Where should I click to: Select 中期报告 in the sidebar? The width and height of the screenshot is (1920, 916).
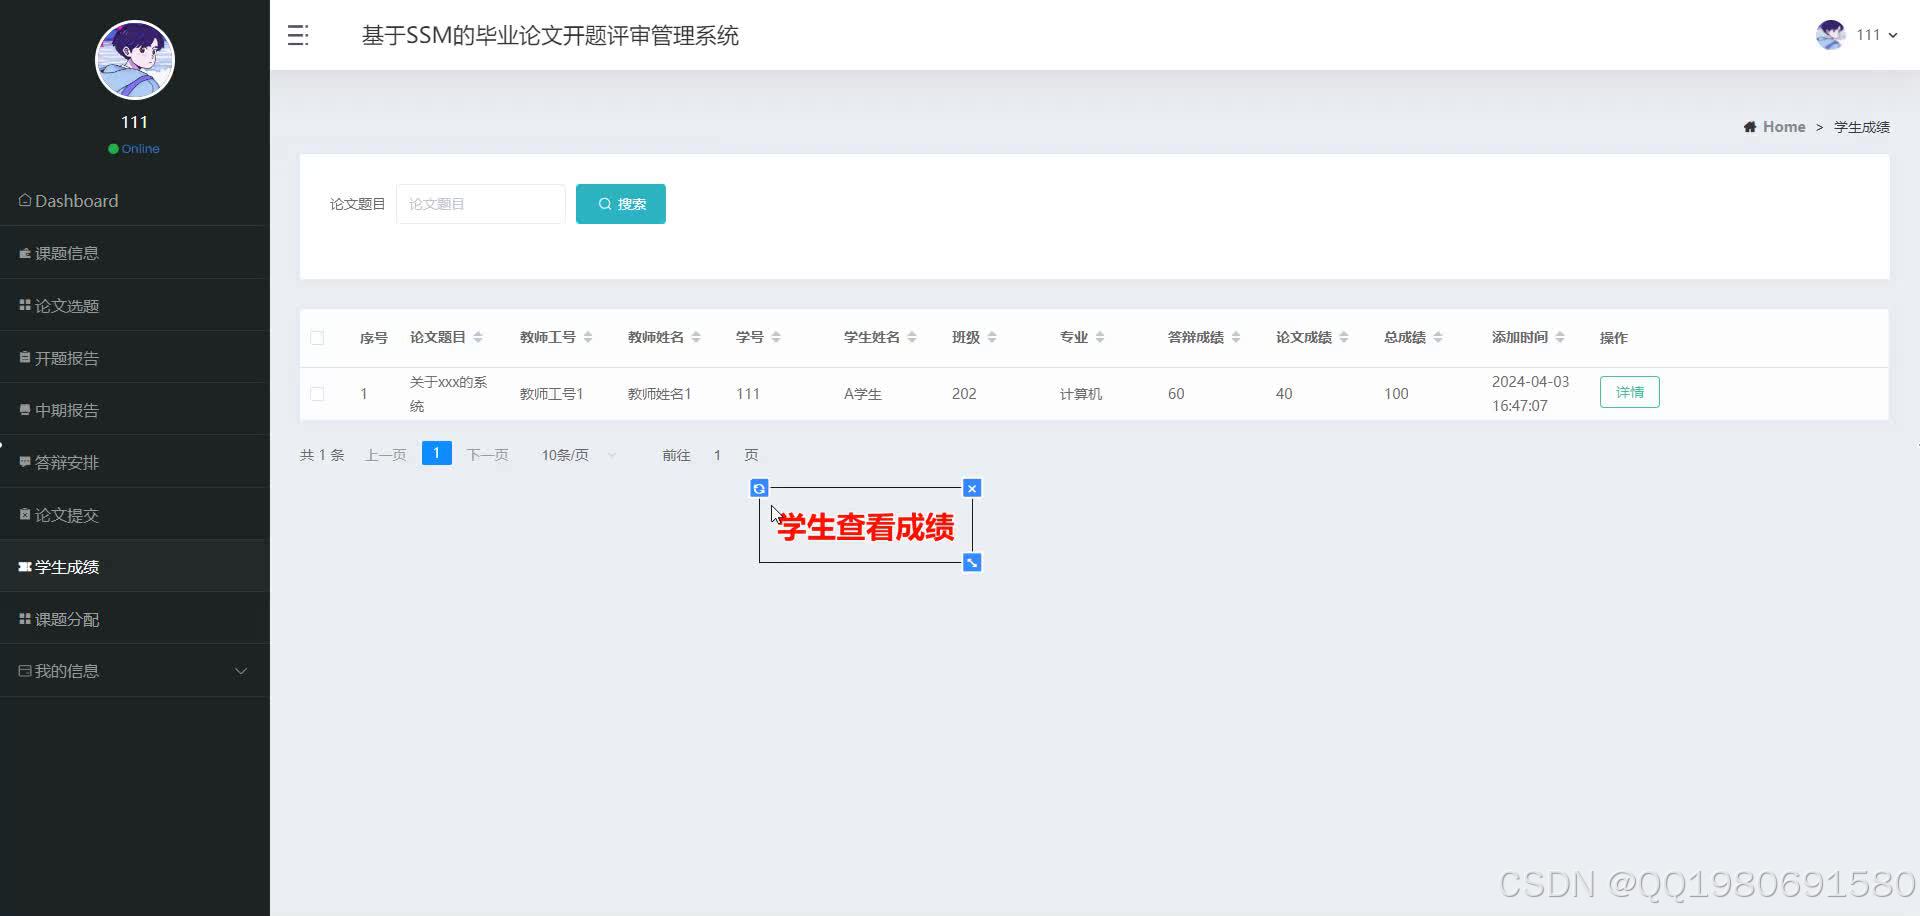(x=25, y=409)
